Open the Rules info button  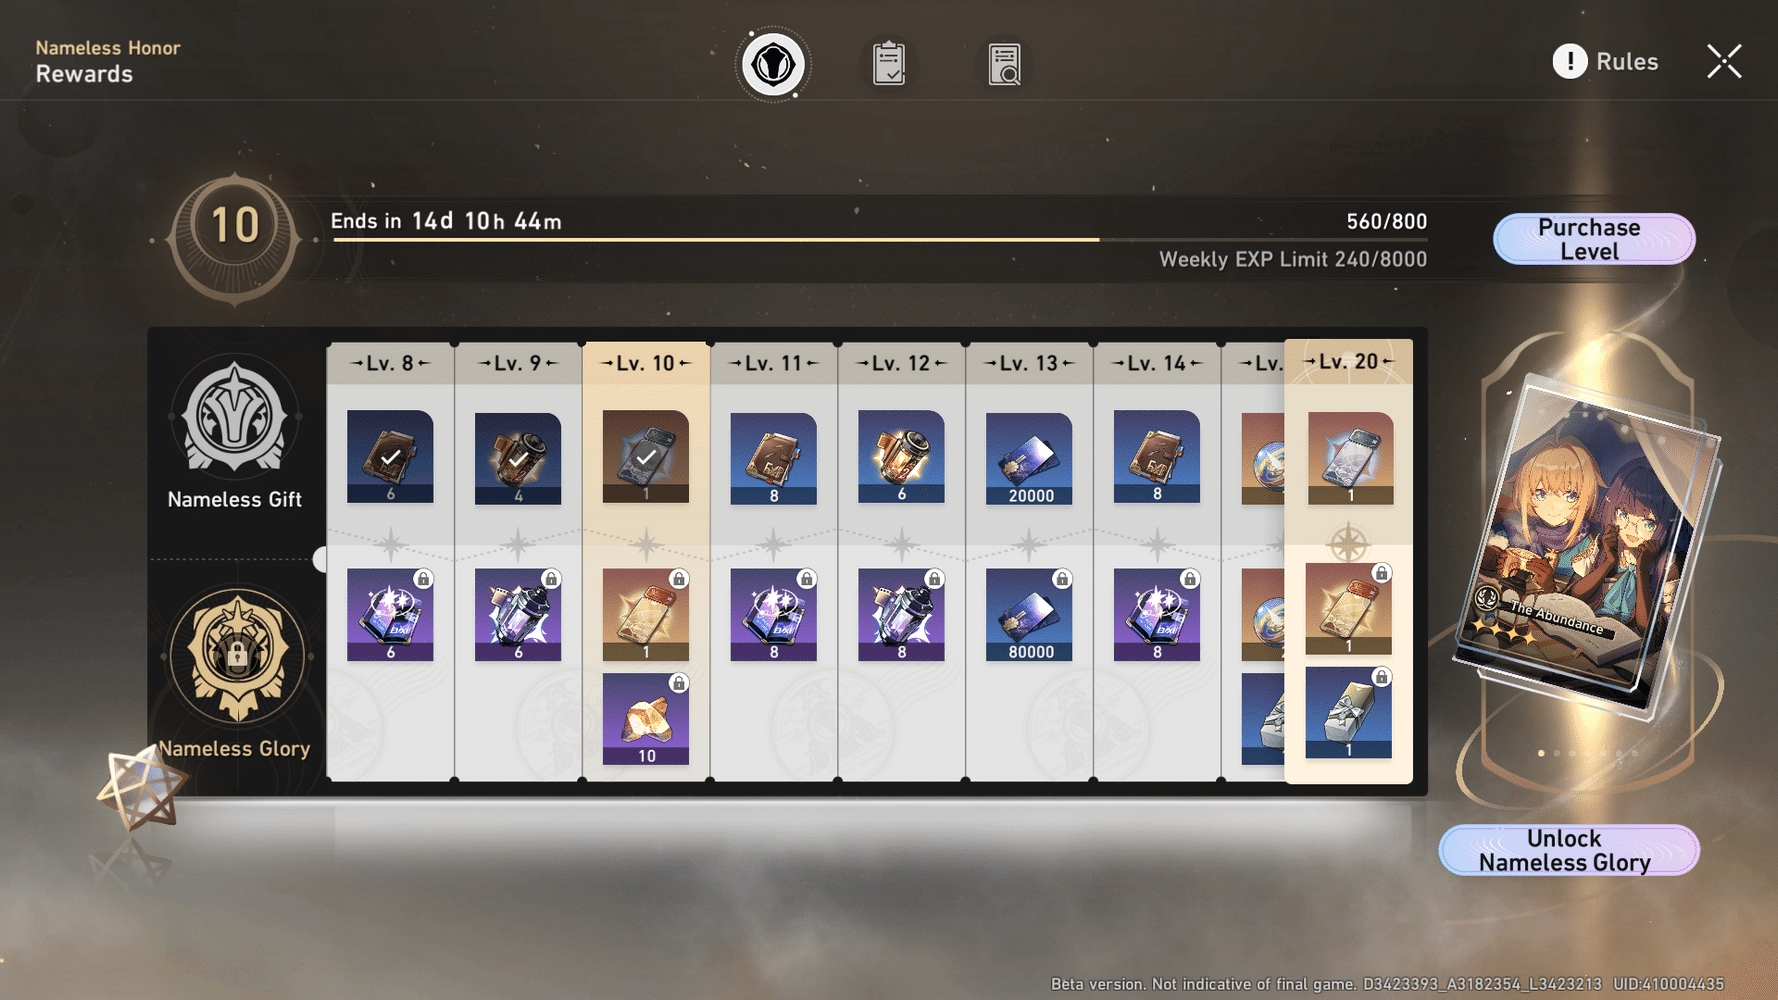(x=1606, y=62)
